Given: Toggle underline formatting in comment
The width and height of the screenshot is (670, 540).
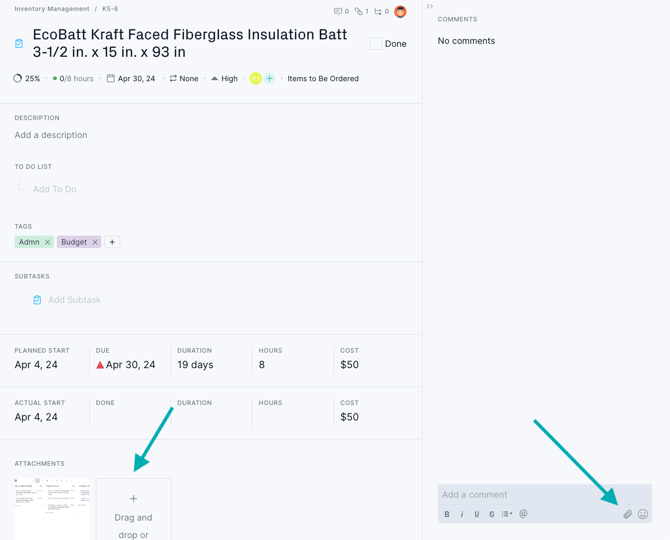Looking at the screenshot, I should (477, 514).
